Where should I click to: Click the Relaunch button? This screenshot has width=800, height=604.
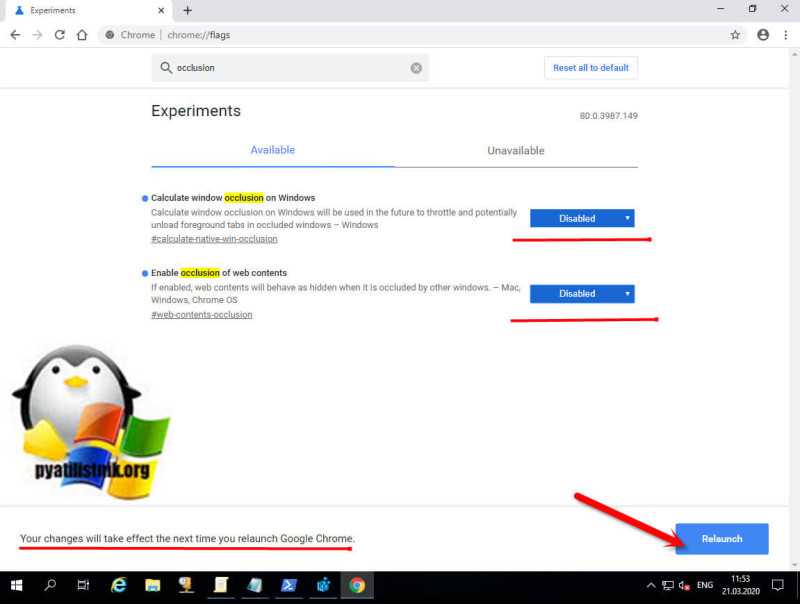722,539
